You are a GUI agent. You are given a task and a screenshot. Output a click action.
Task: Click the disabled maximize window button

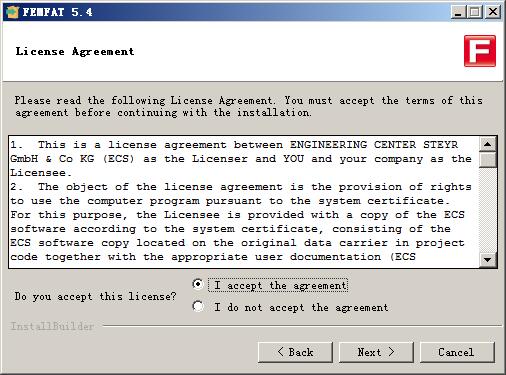pos(475,12)
